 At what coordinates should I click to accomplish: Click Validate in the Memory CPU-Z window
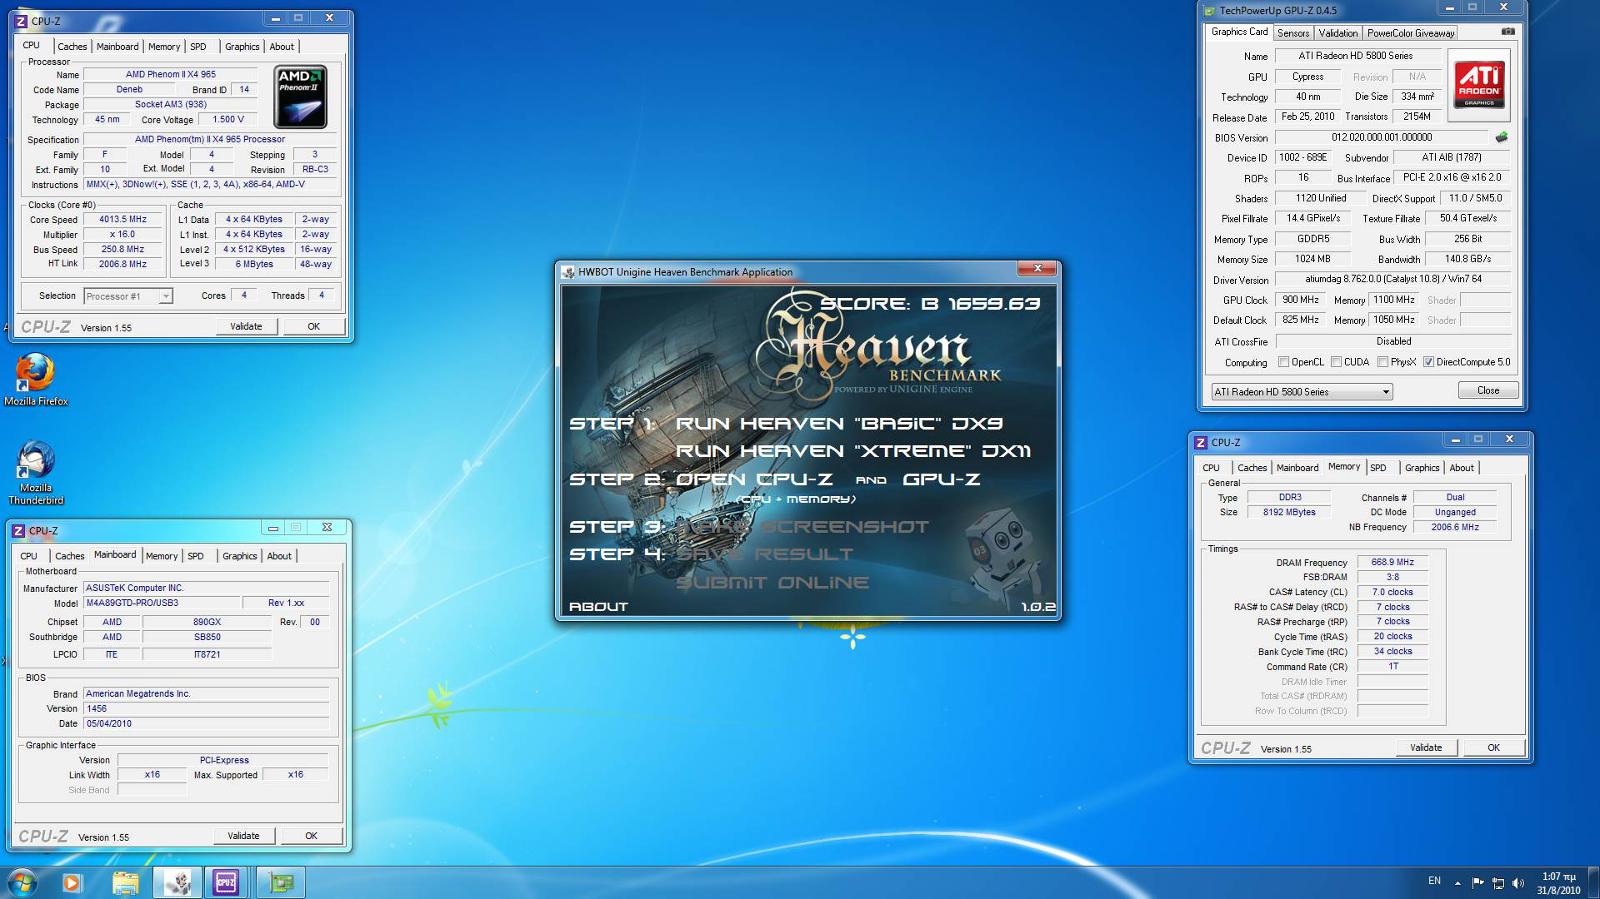(x=1426, y=747)
